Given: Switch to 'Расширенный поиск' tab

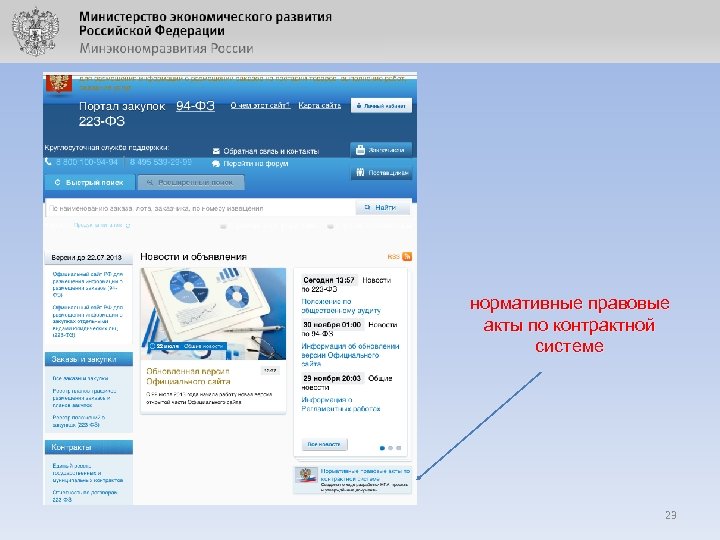Looking at the screenshot, I should pos(191,182).
